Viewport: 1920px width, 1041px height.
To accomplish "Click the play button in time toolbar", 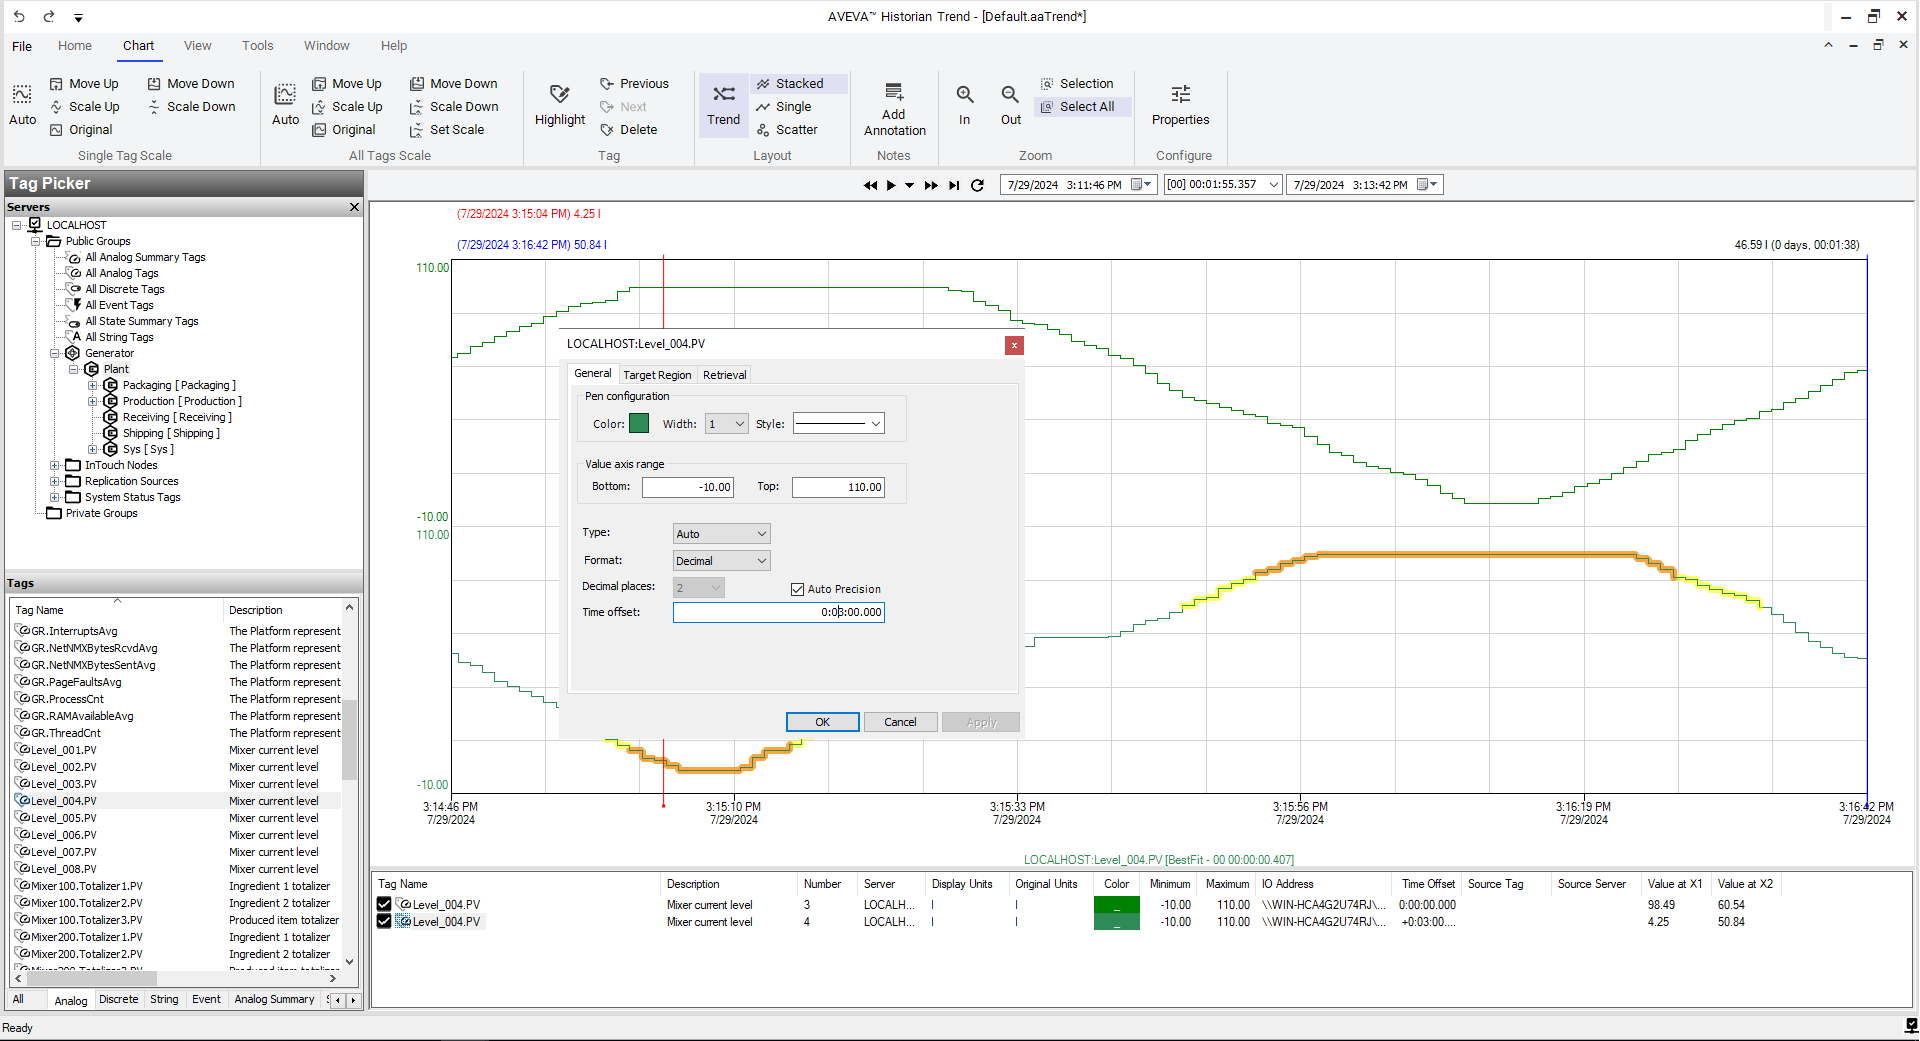I will (891, 185).
